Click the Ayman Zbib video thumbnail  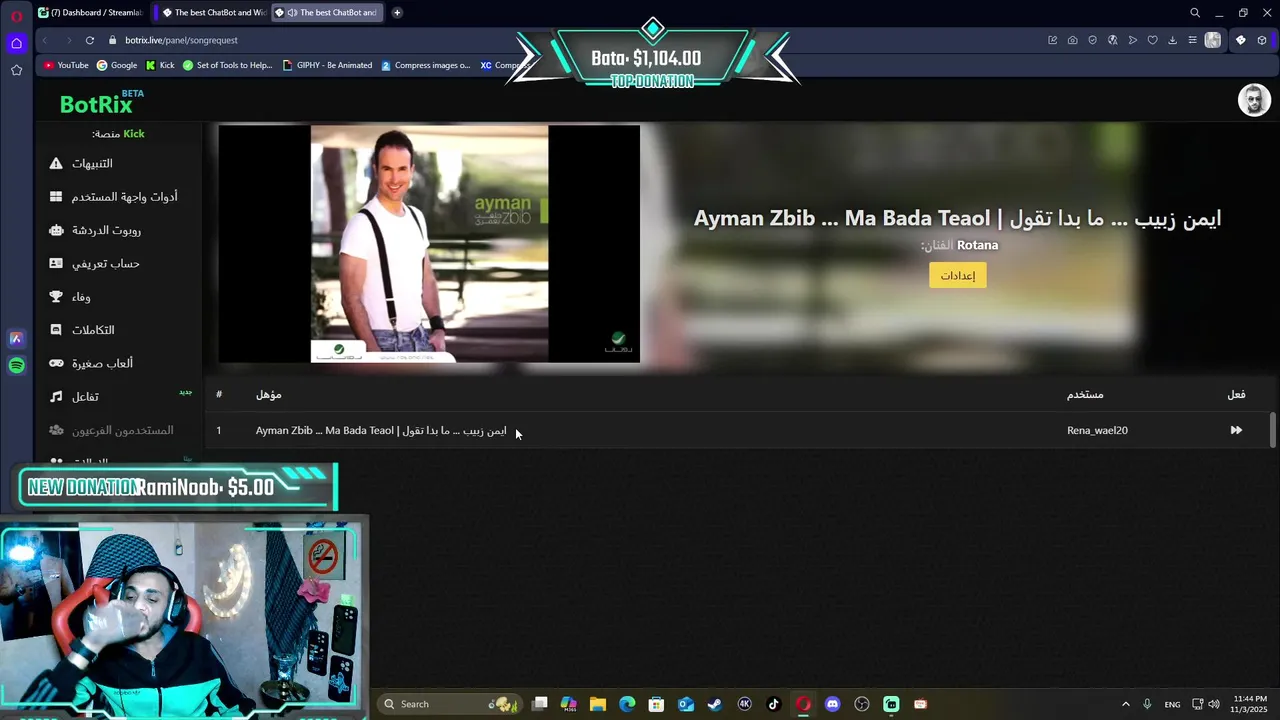(429, 243)
